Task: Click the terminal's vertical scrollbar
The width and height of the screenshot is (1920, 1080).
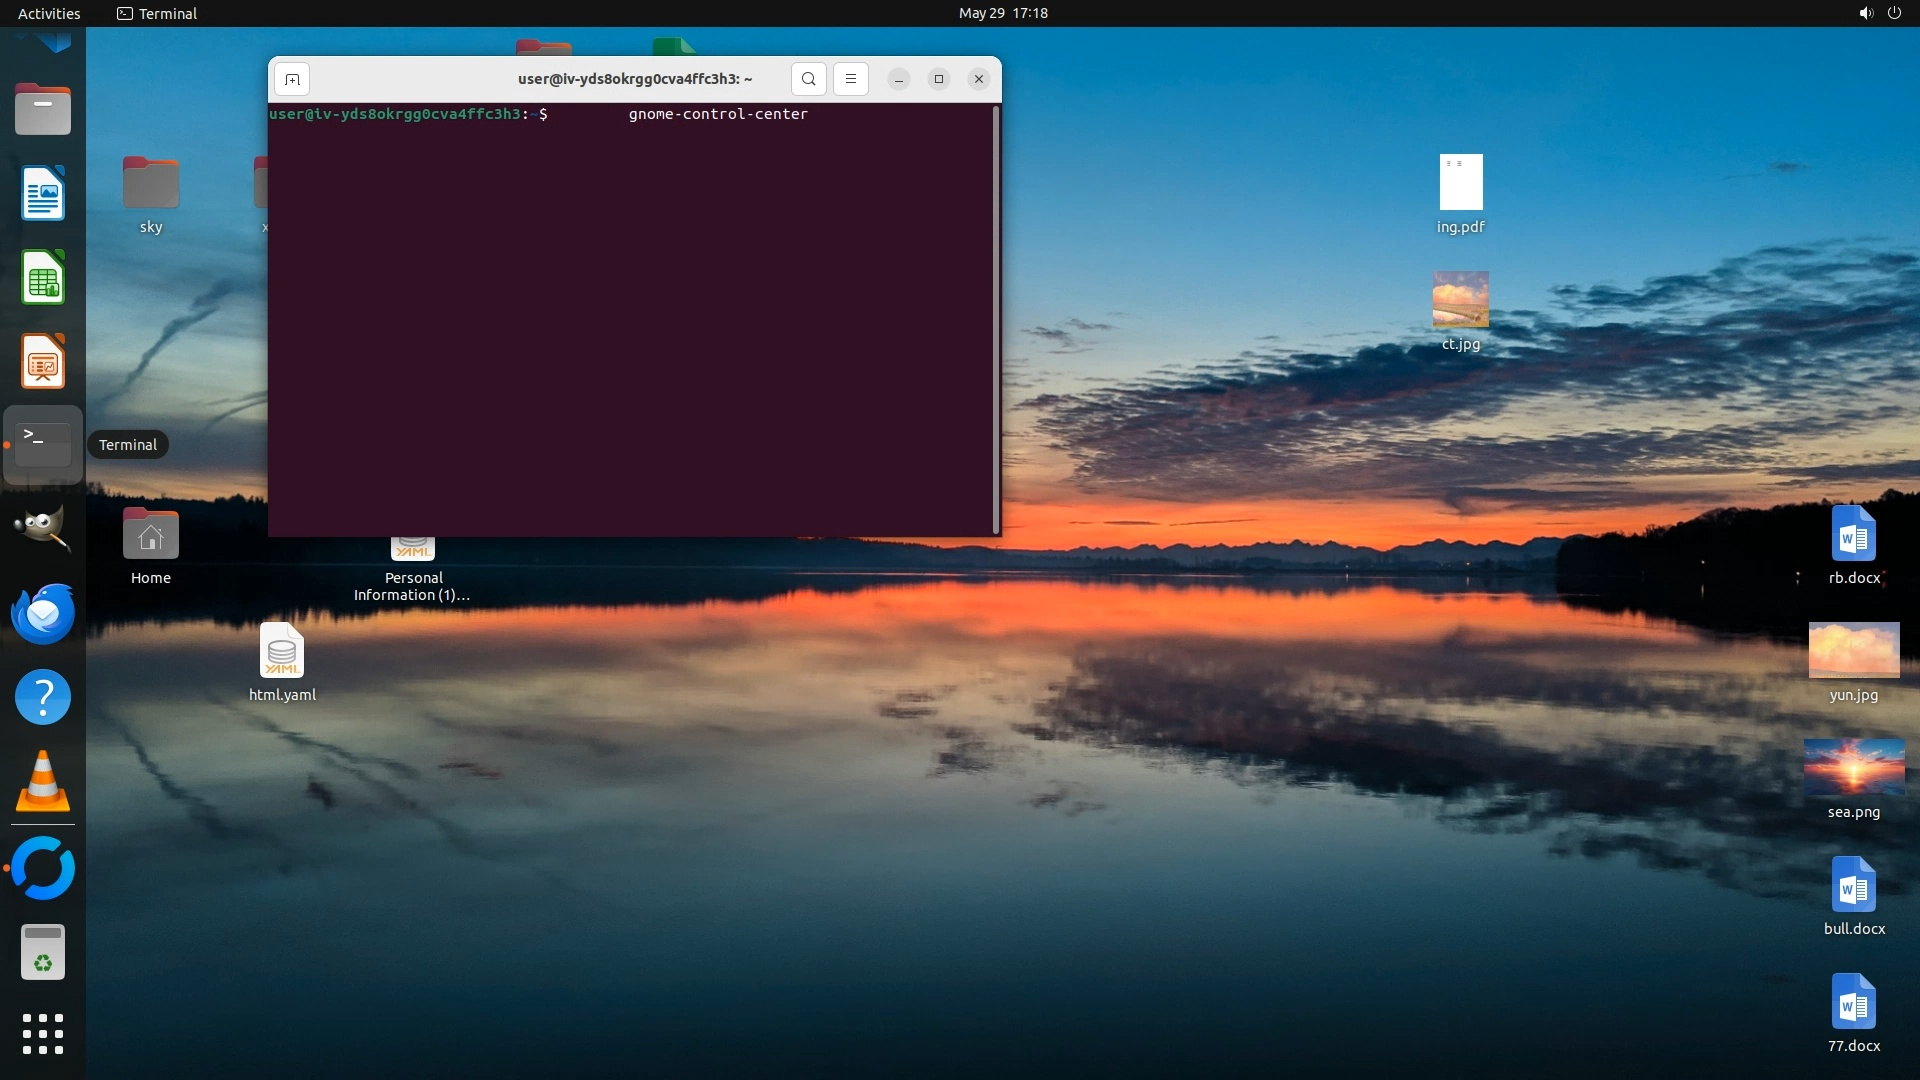Action: click(x=996, y=320)
